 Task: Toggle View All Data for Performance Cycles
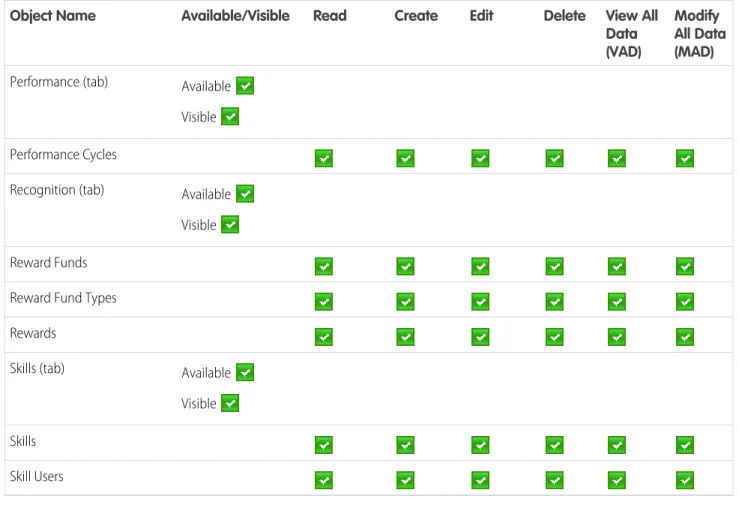pyautogui.click(x=617, y=158)
